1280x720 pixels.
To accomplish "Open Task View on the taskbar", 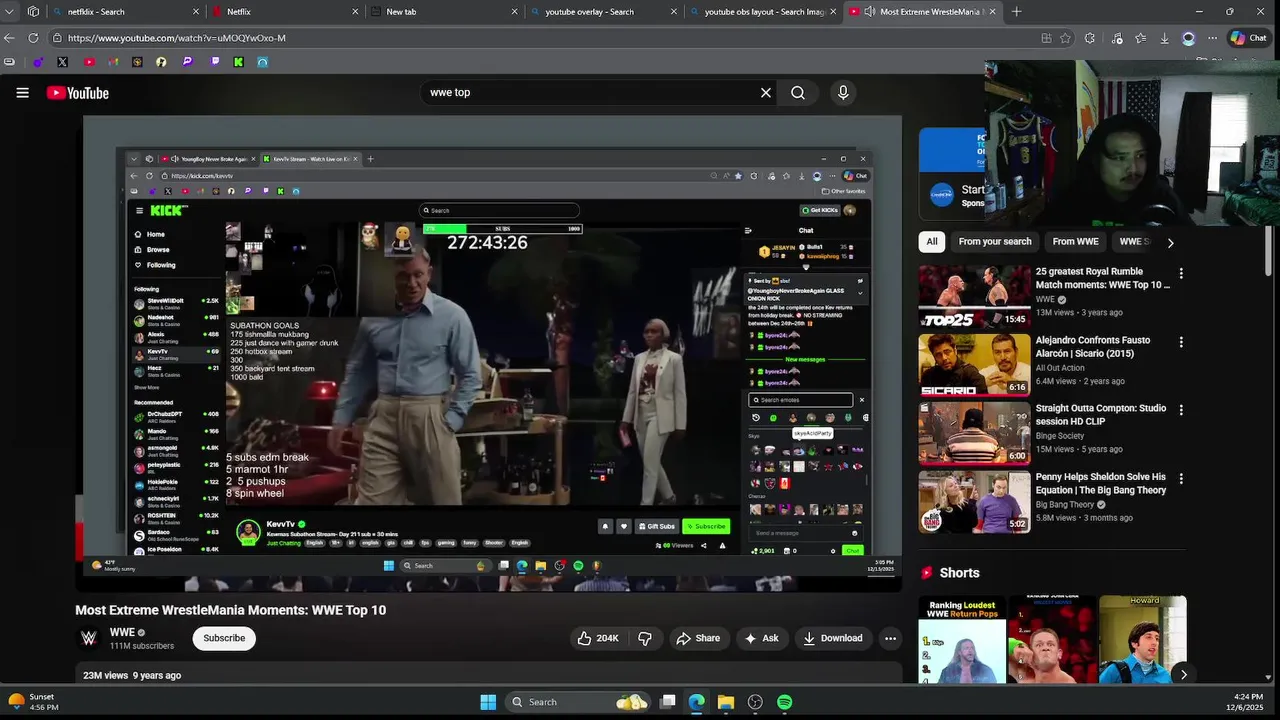I will tap(668, 702).
